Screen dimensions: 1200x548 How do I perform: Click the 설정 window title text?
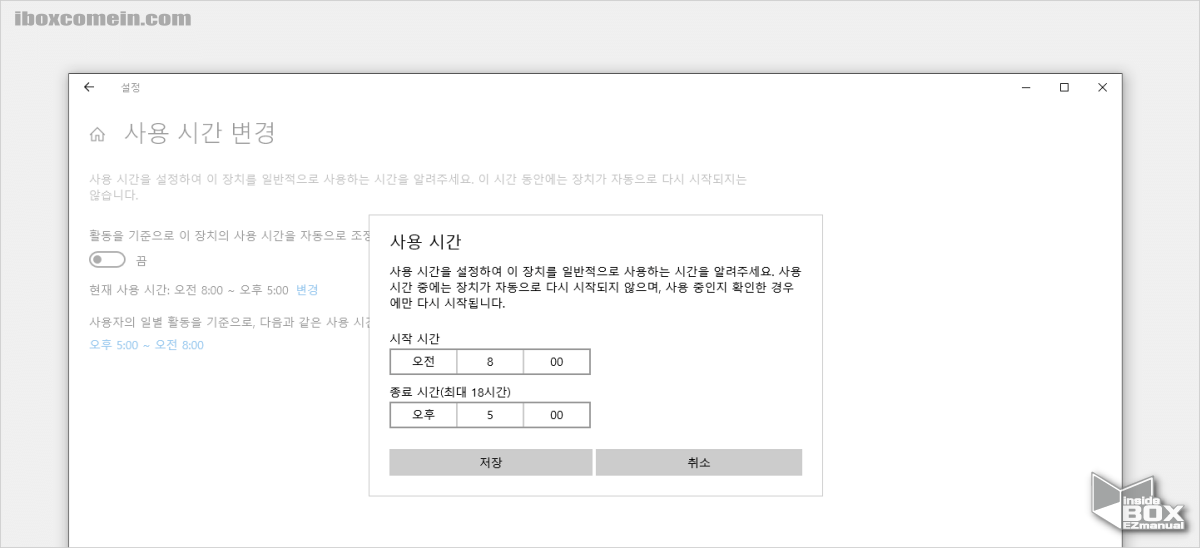click(130, 87)
